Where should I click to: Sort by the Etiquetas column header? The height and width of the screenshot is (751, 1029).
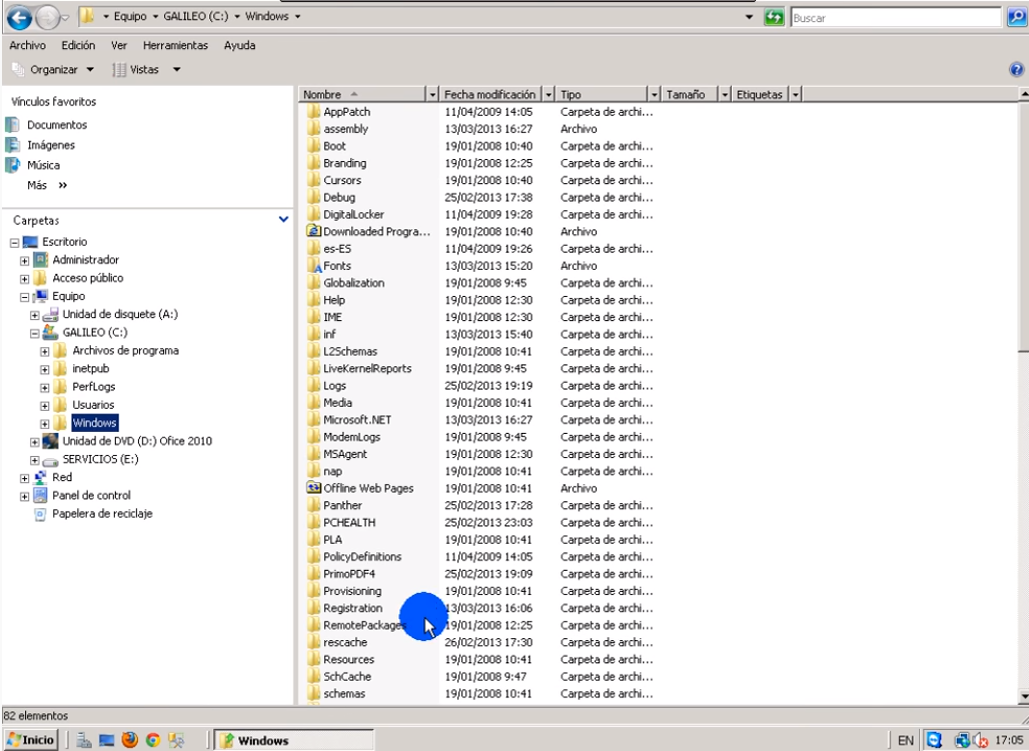[760, 95]
